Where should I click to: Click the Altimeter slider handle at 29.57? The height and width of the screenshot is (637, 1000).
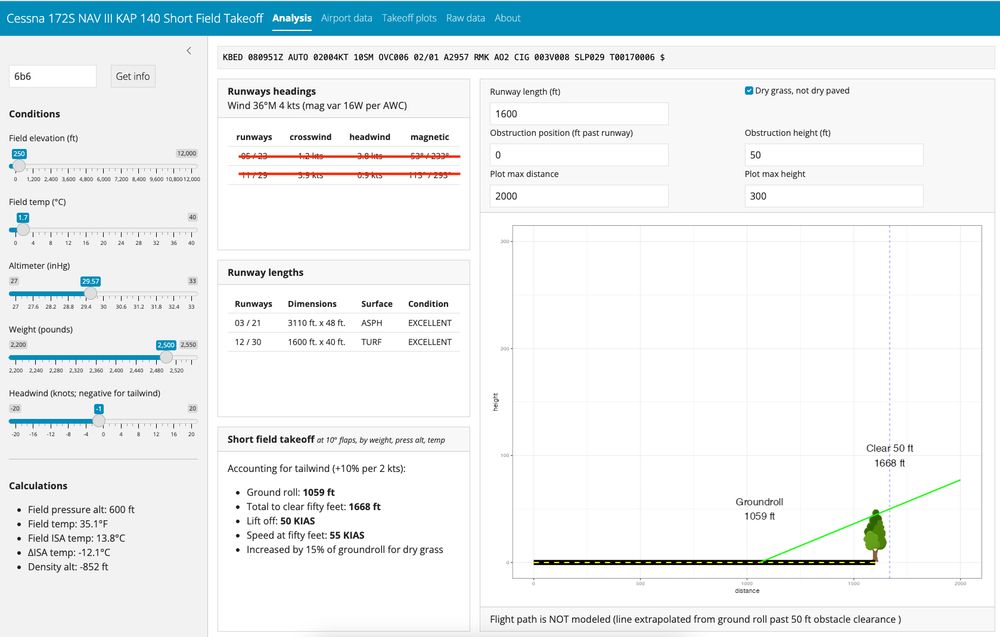91,293
